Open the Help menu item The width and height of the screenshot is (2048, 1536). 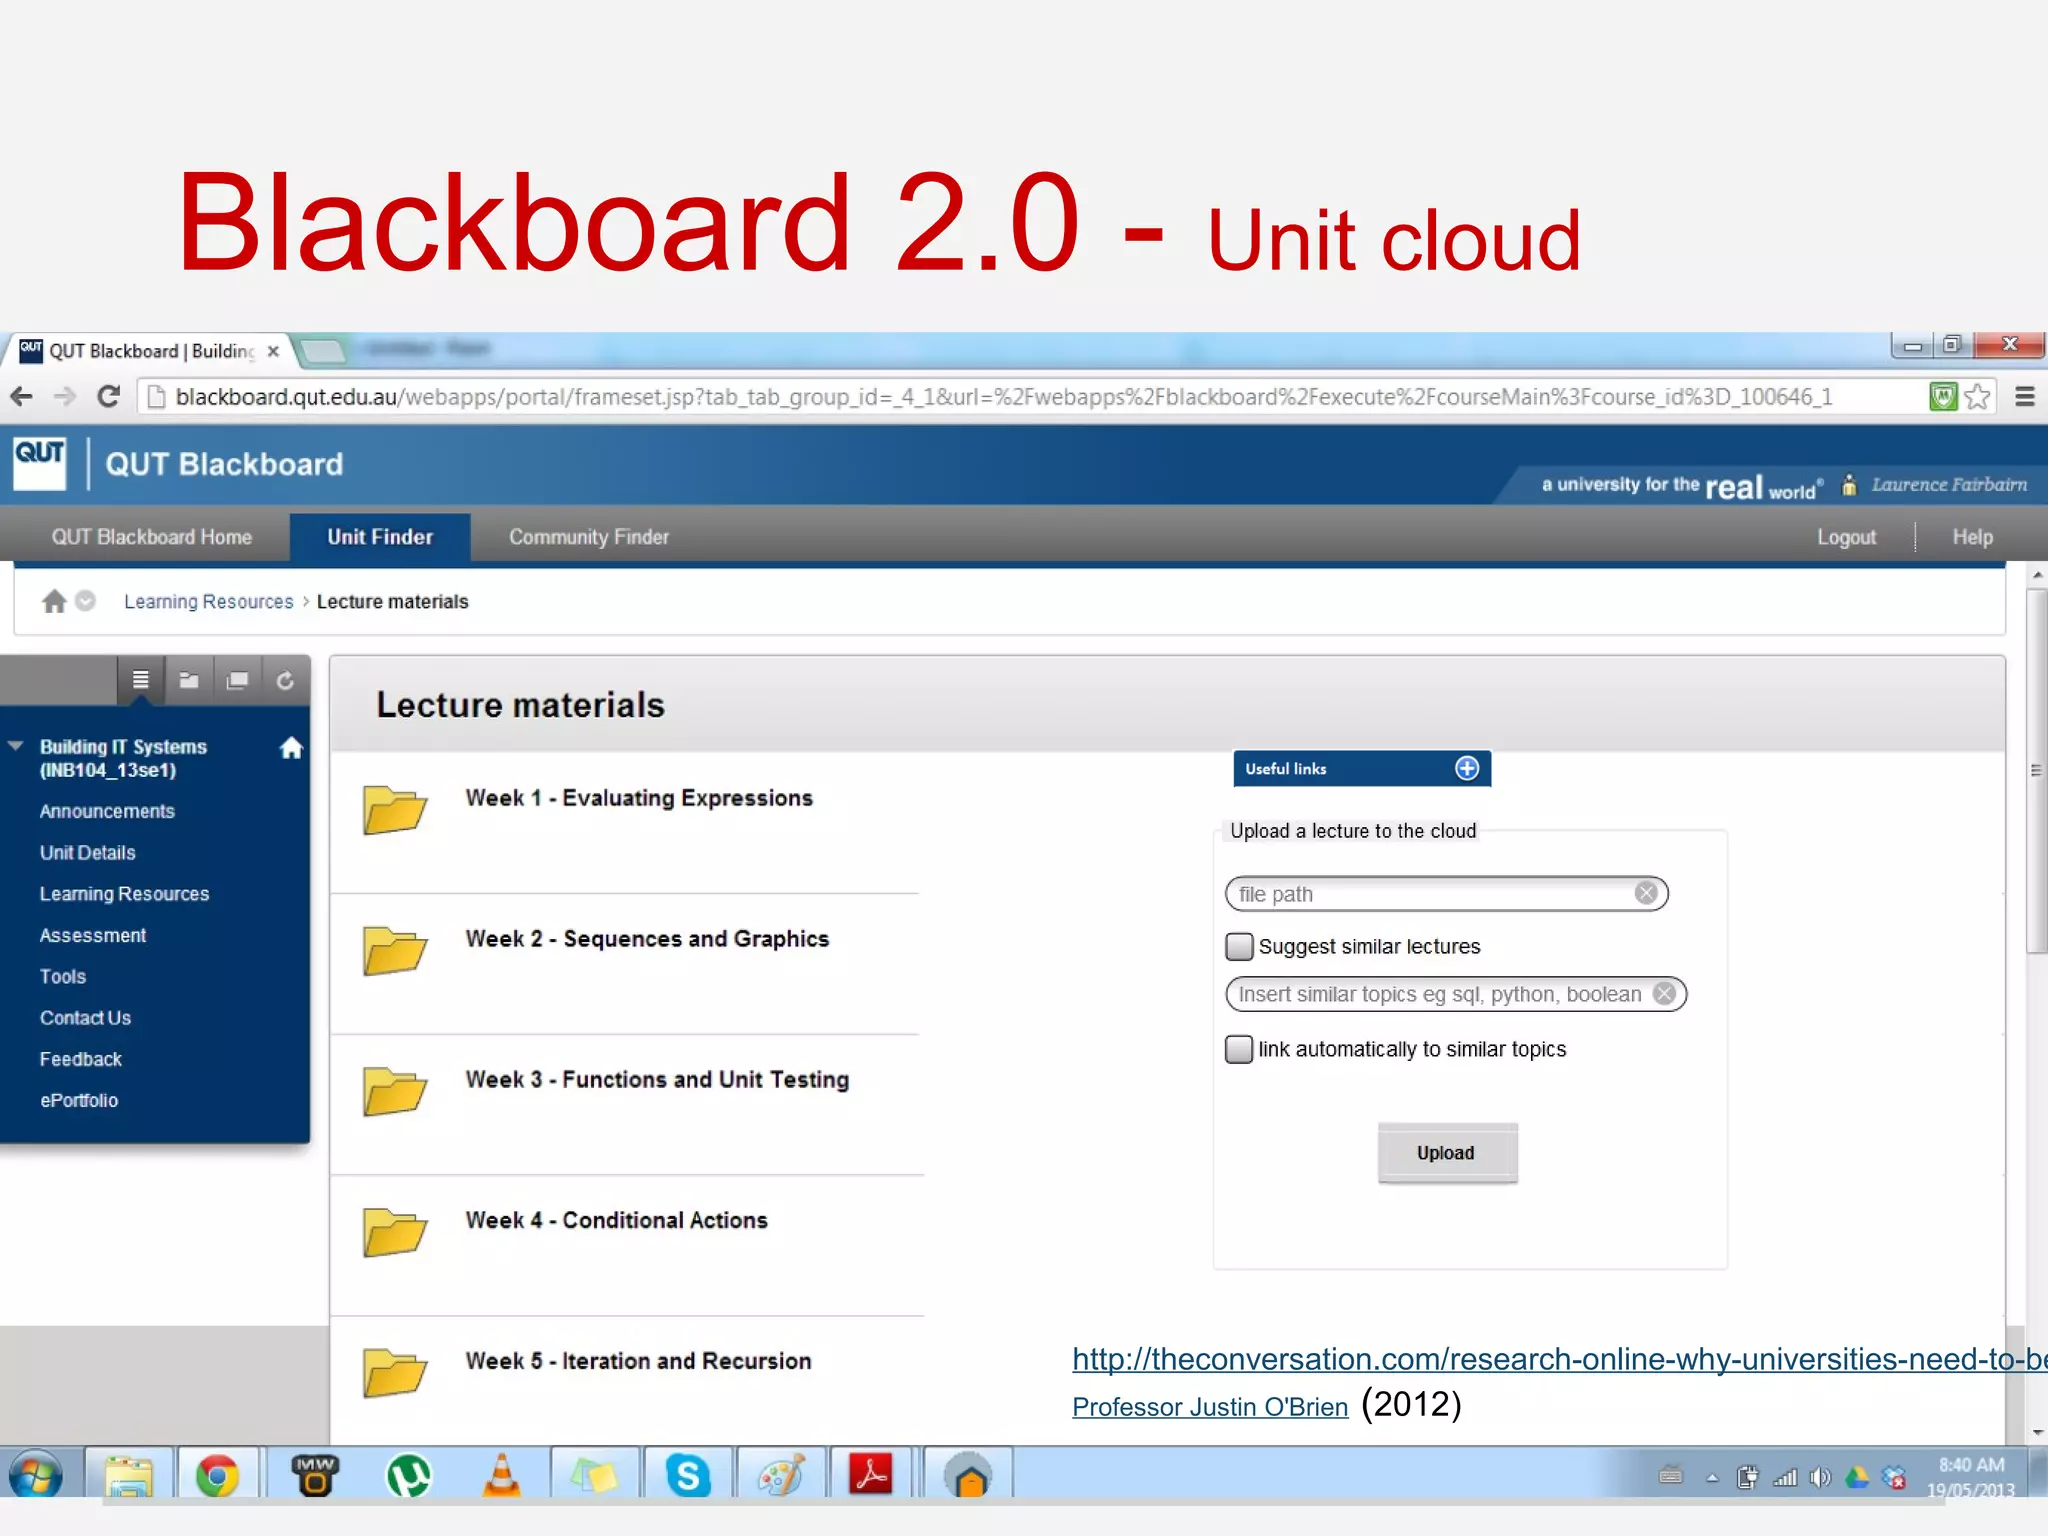click(1973, 537)
